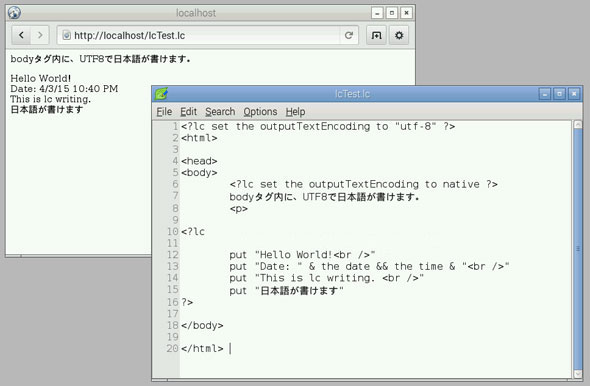Click "日本語が書けます" output line in browser
Screen dimensions: 590x386
(x=47, y=109)
